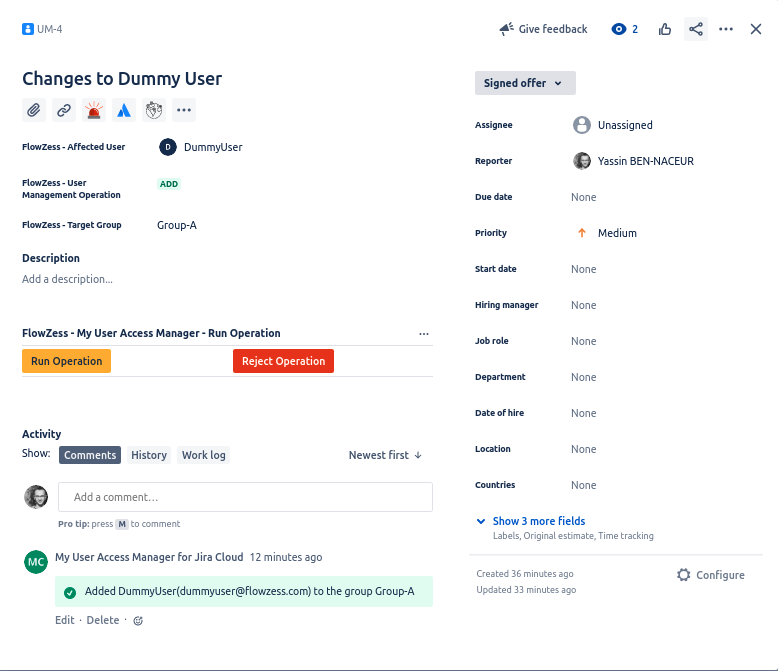Click the 12 minutes ago timestamp
Screen dimensions: 778x671
(286, 557)
